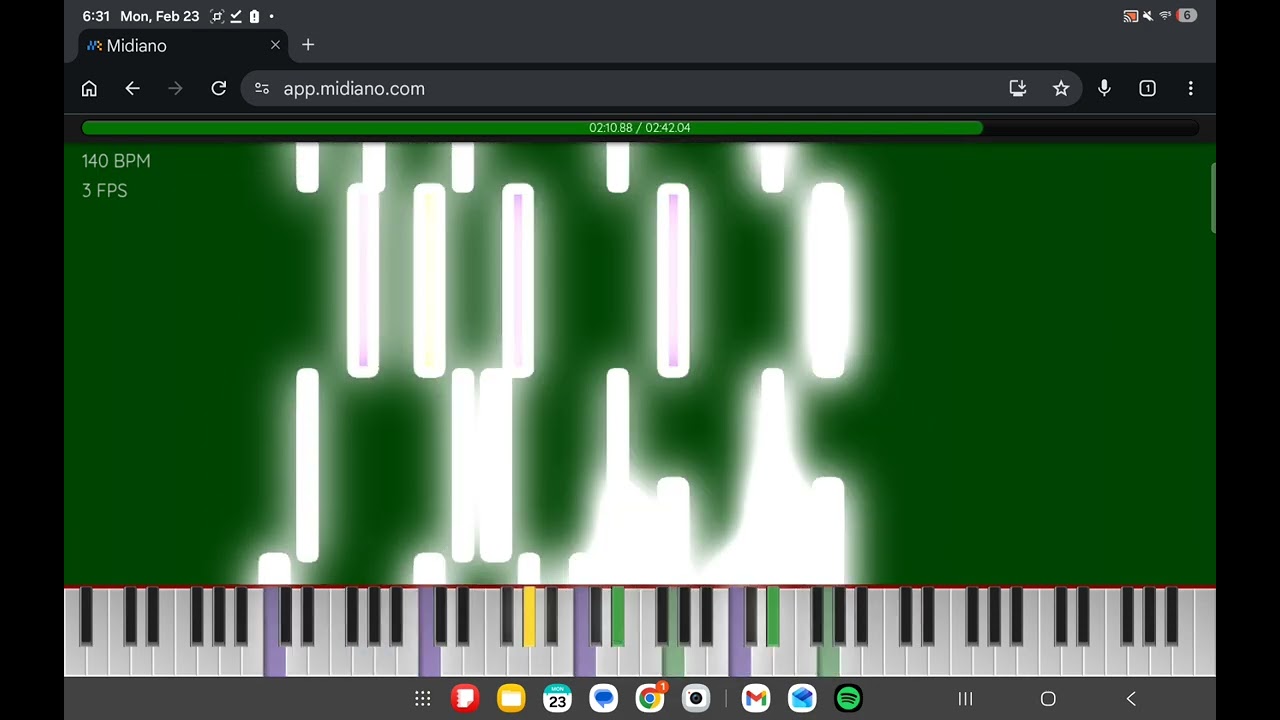Click the app.midiano.com address bar
Screen dimensions: 1280x720
pyautogui.click(x=661, y=89)
